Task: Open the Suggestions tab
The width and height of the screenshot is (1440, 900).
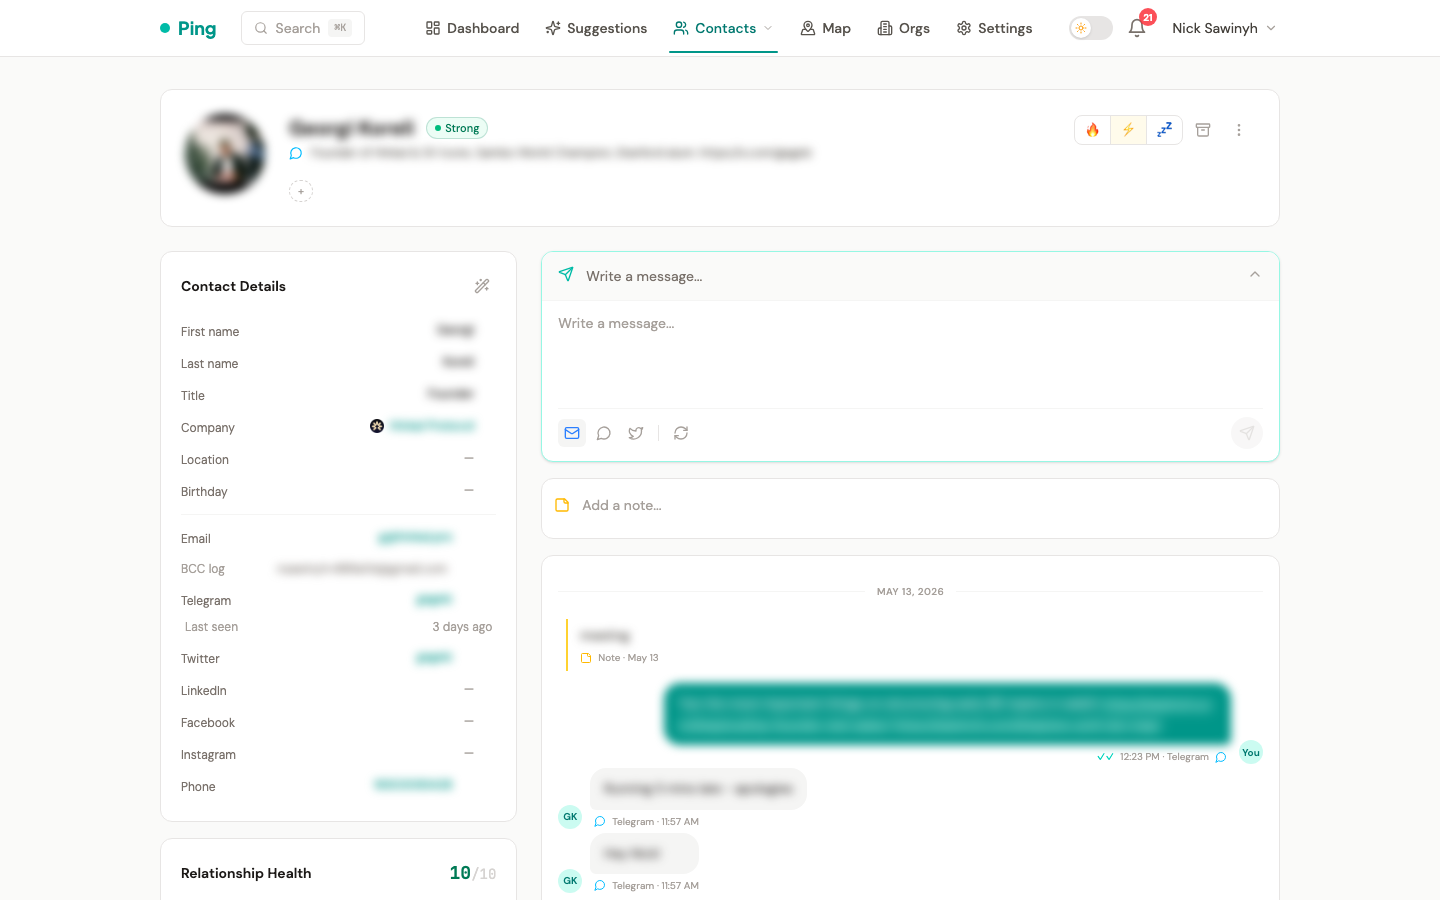Action: [x=596, y=28]
